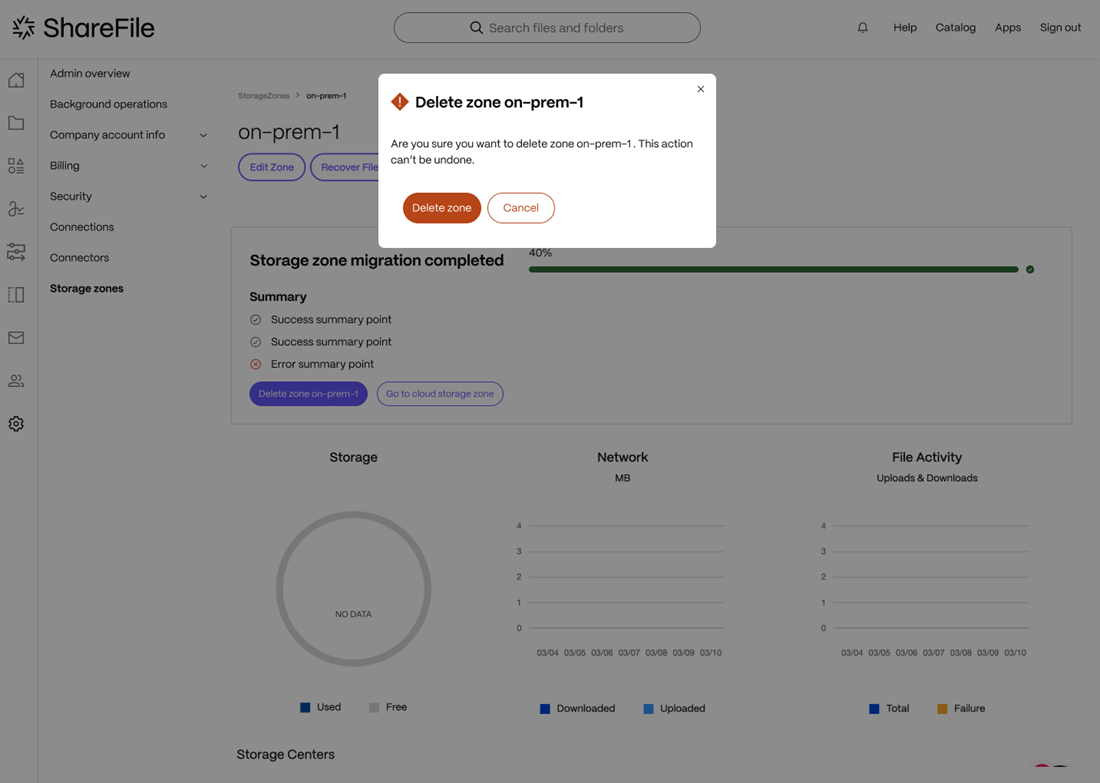
Task: Click the Free legend swatch
Action: pyautogui.click(x=374, y=707)
